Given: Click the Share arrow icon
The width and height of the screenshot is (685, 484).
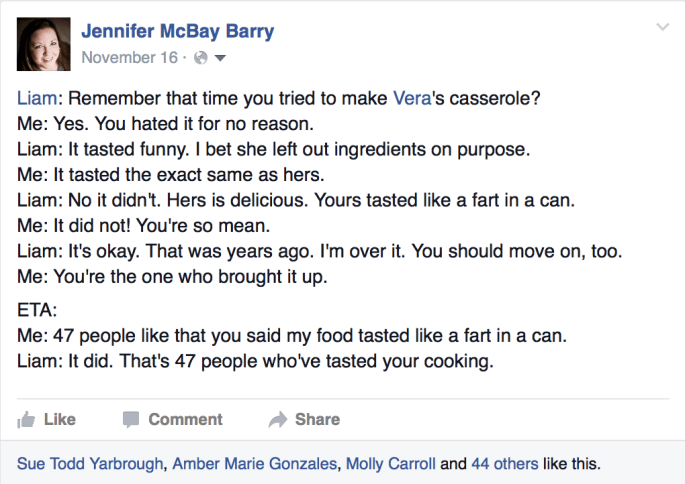Looking at the screenshot, I should pyautogui.click(x=278, y=420).
